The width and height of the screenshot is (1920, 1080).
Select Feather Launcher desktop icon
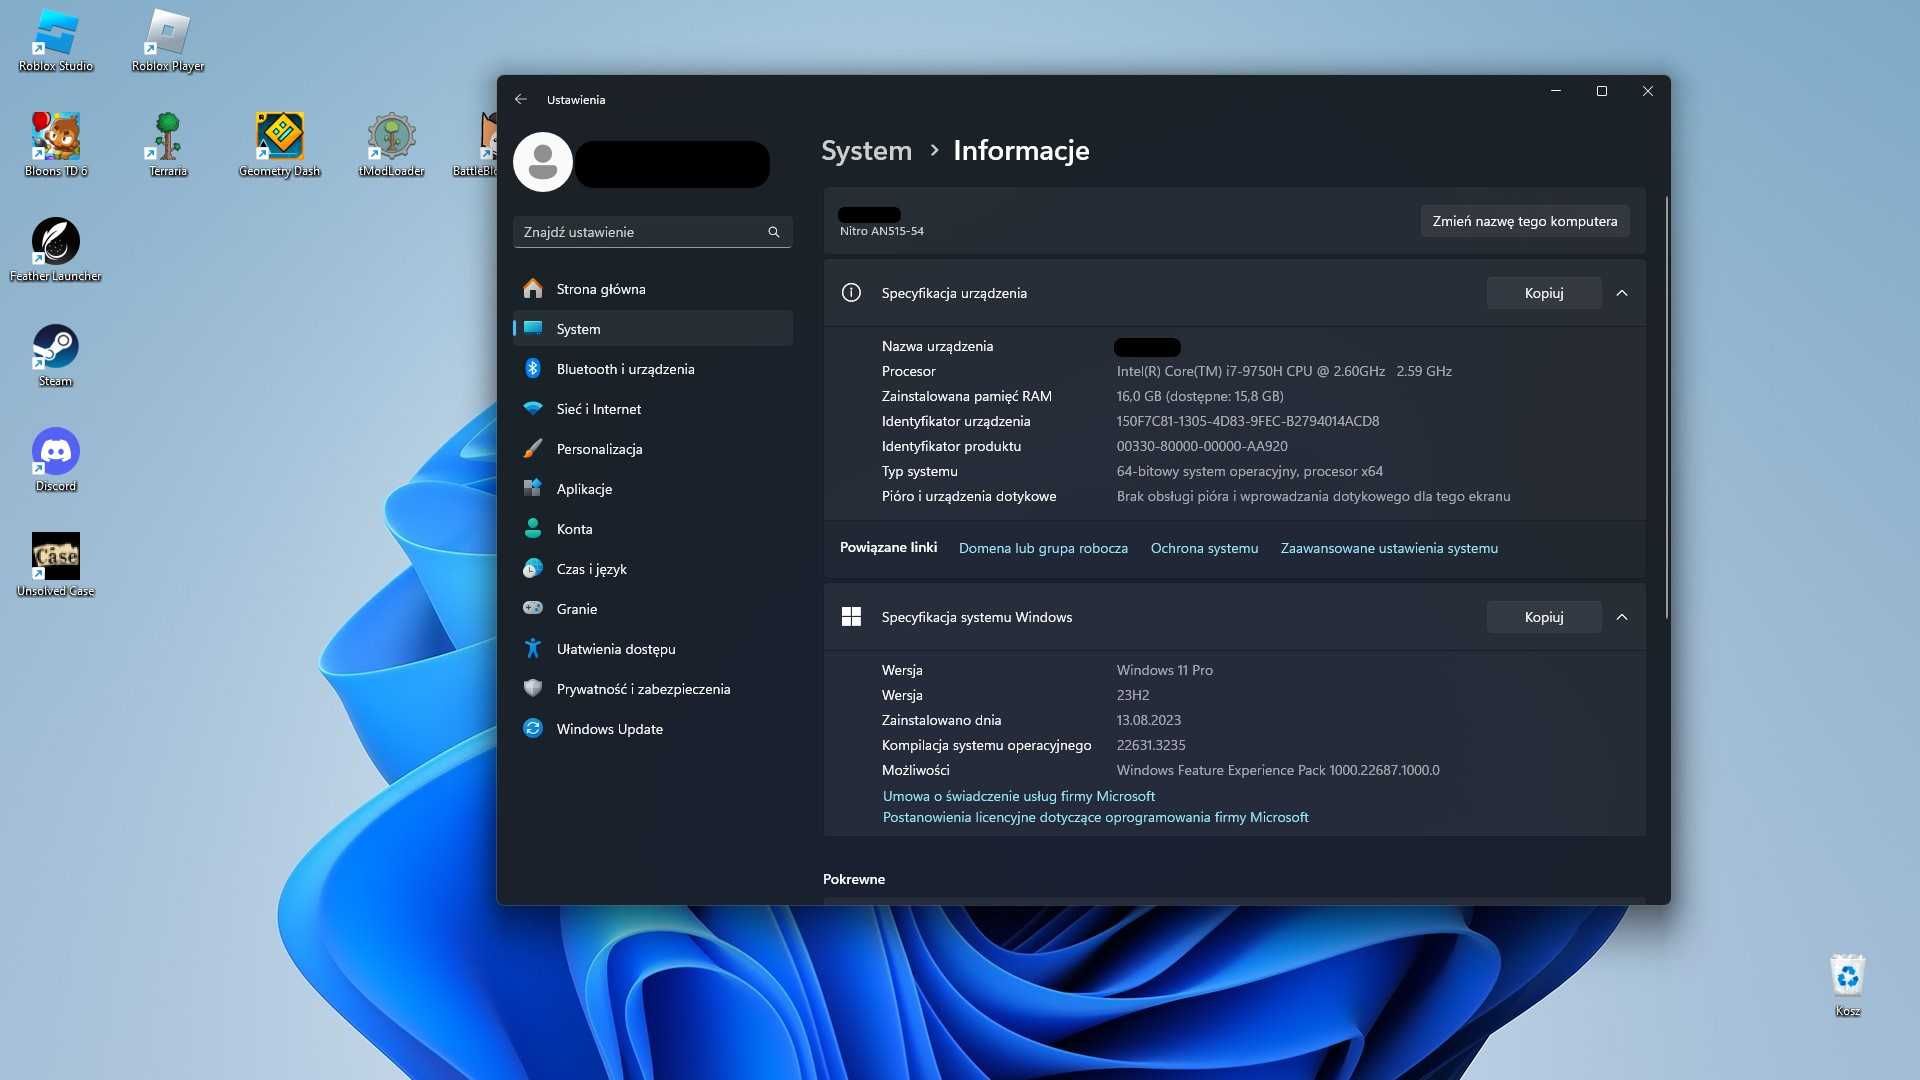coord(56,250)
